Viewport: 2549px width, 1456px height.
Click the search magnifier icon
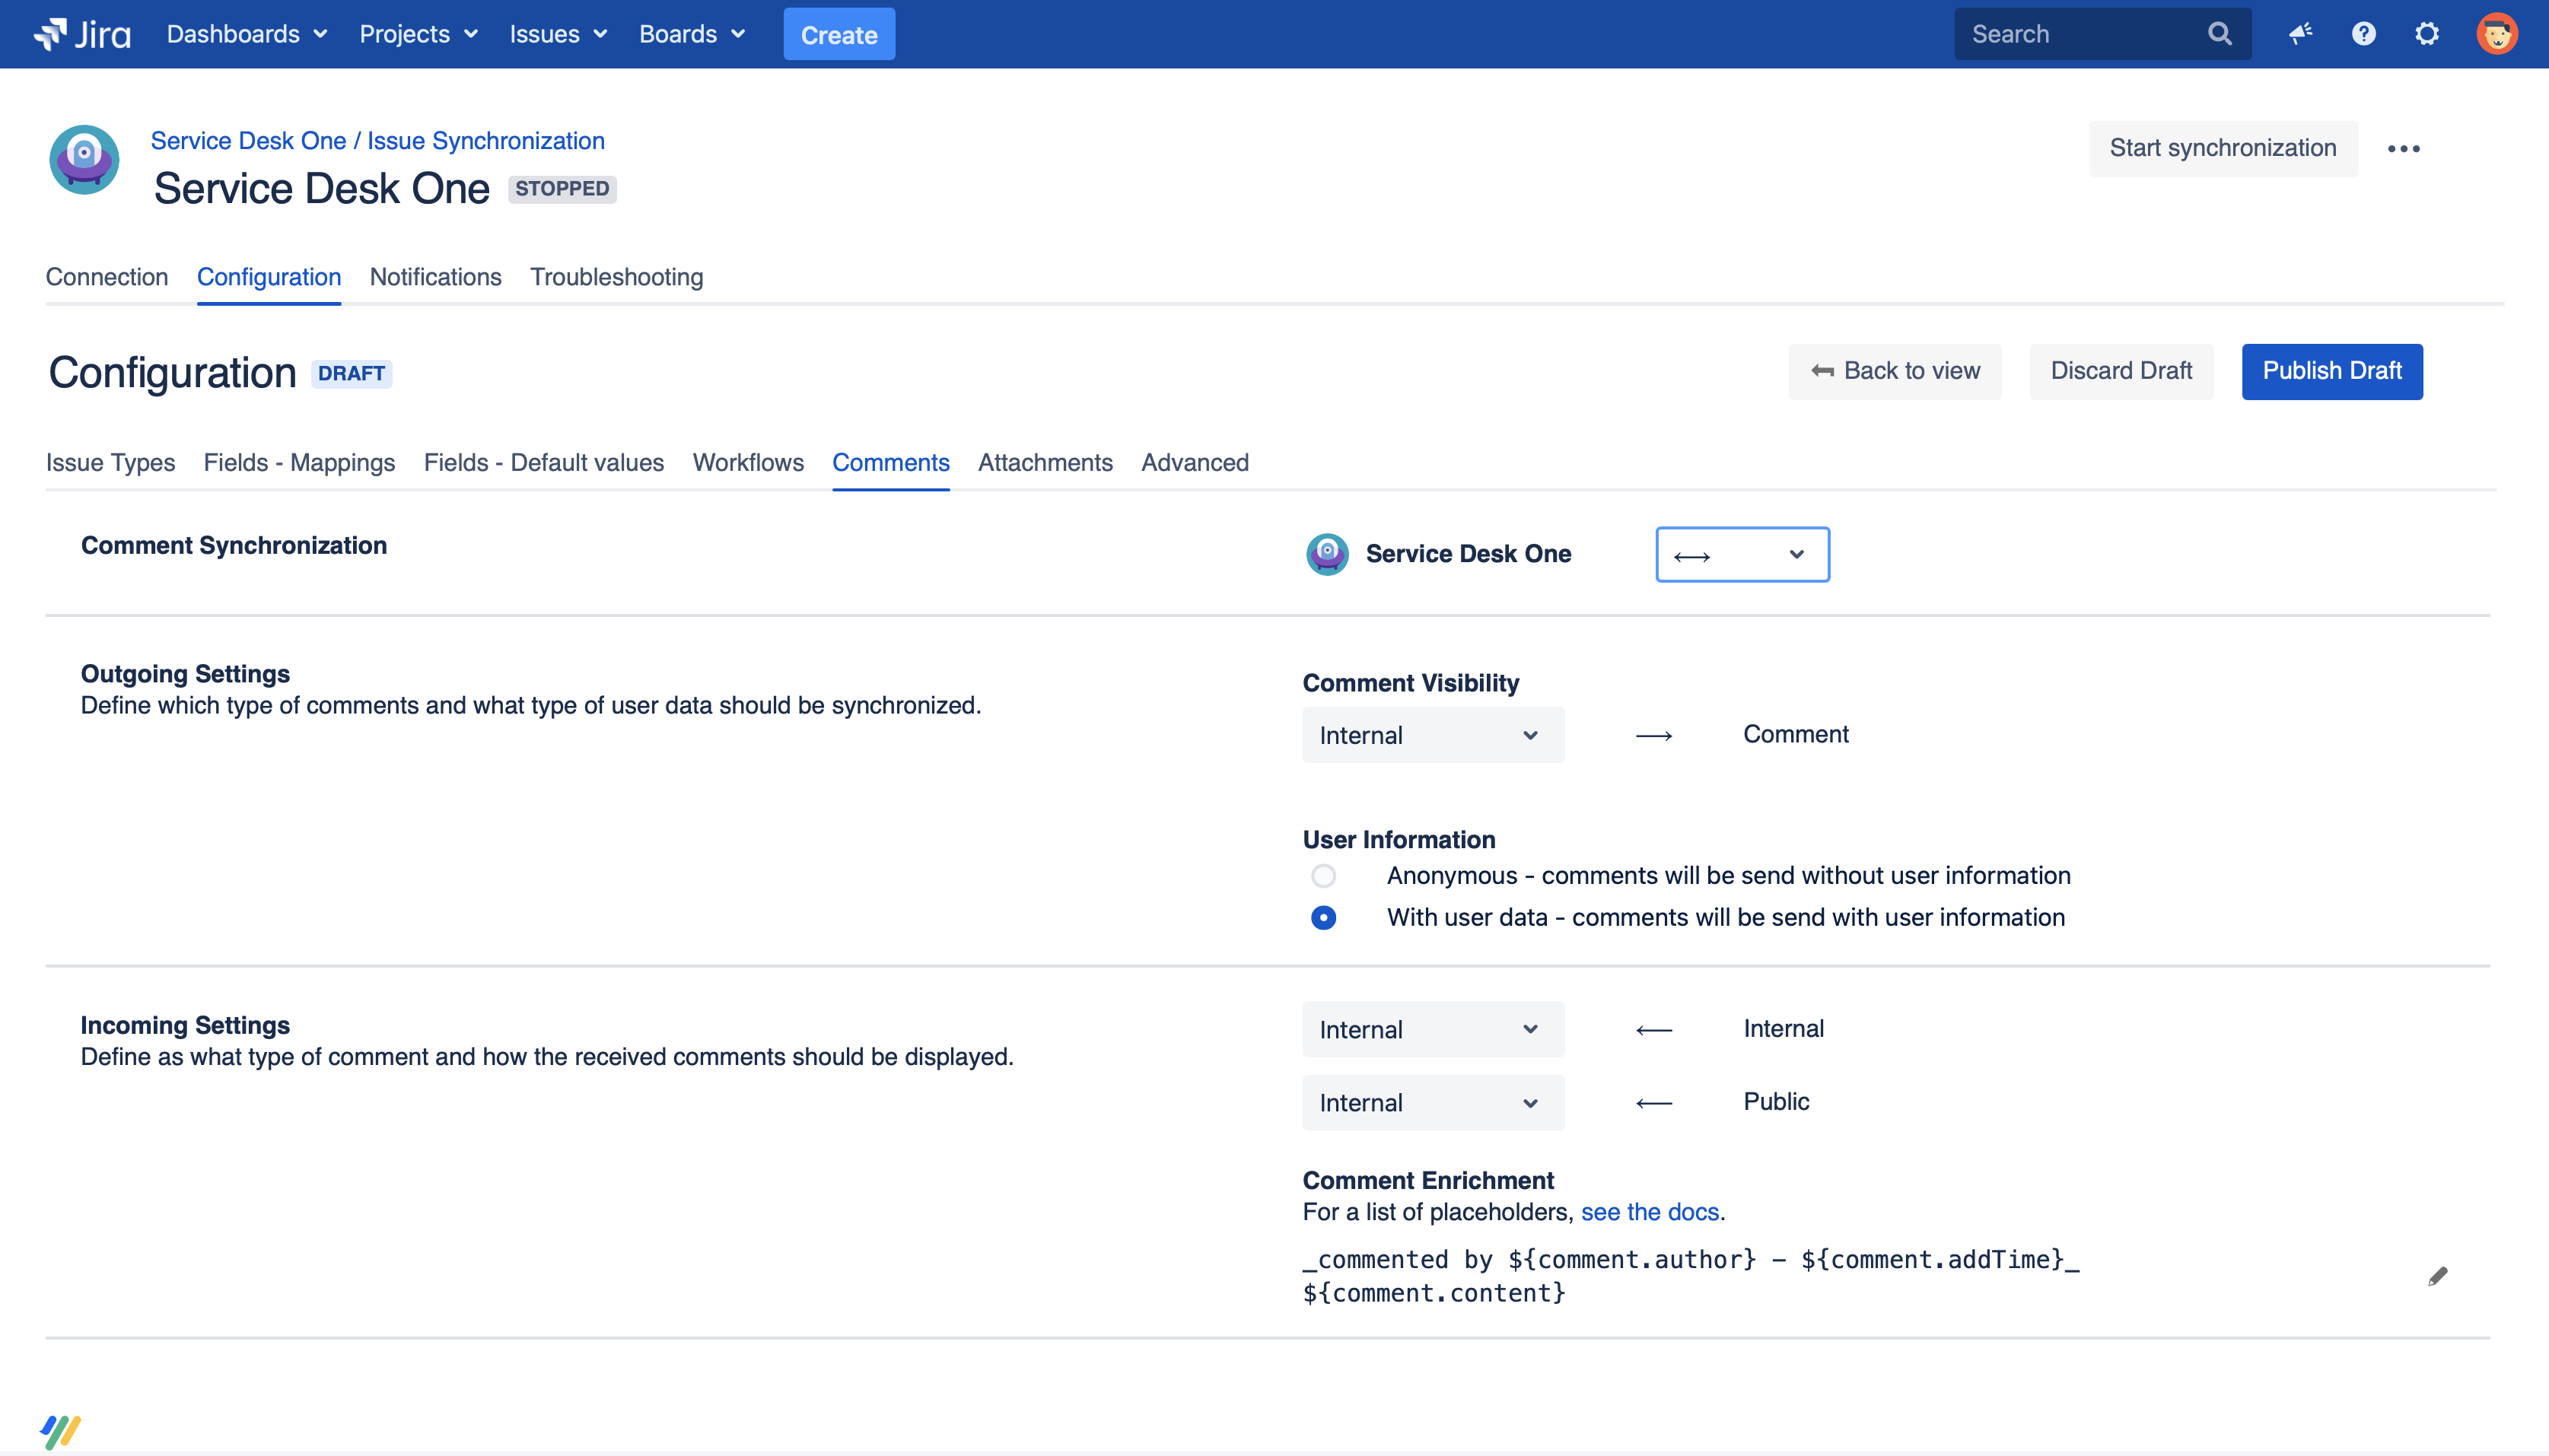[x=2219, y=33]
